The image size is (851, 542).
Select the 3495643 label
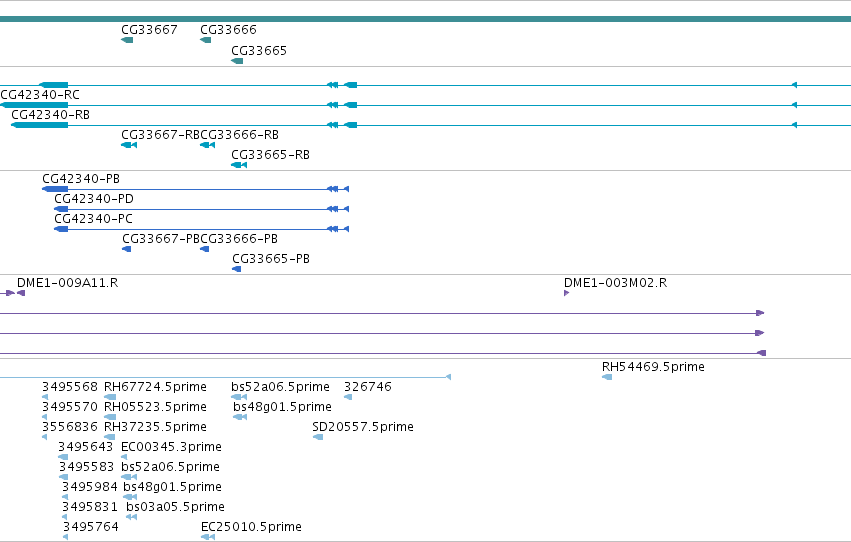pyautogui.click(x=85, y=447)
